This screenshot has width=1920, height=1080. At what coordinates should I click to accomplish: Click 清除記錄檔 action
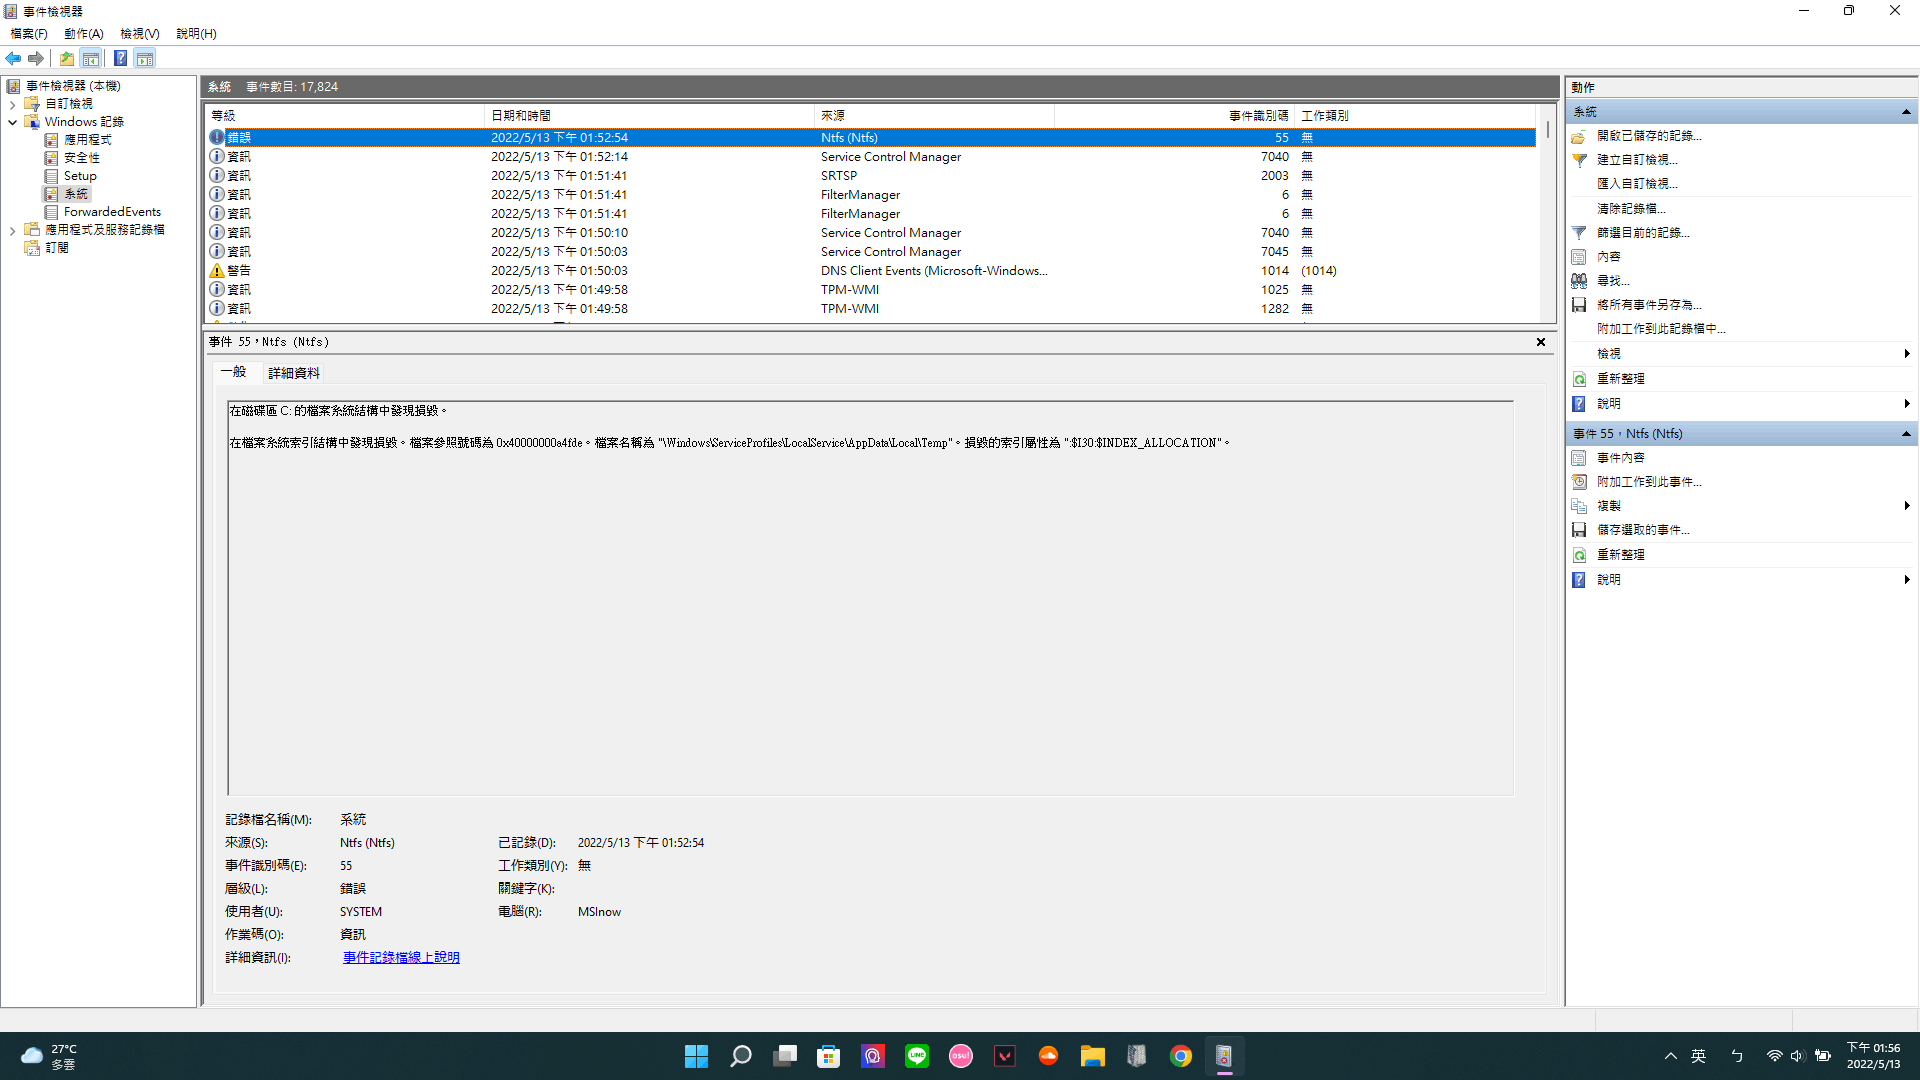[1631, 209]
